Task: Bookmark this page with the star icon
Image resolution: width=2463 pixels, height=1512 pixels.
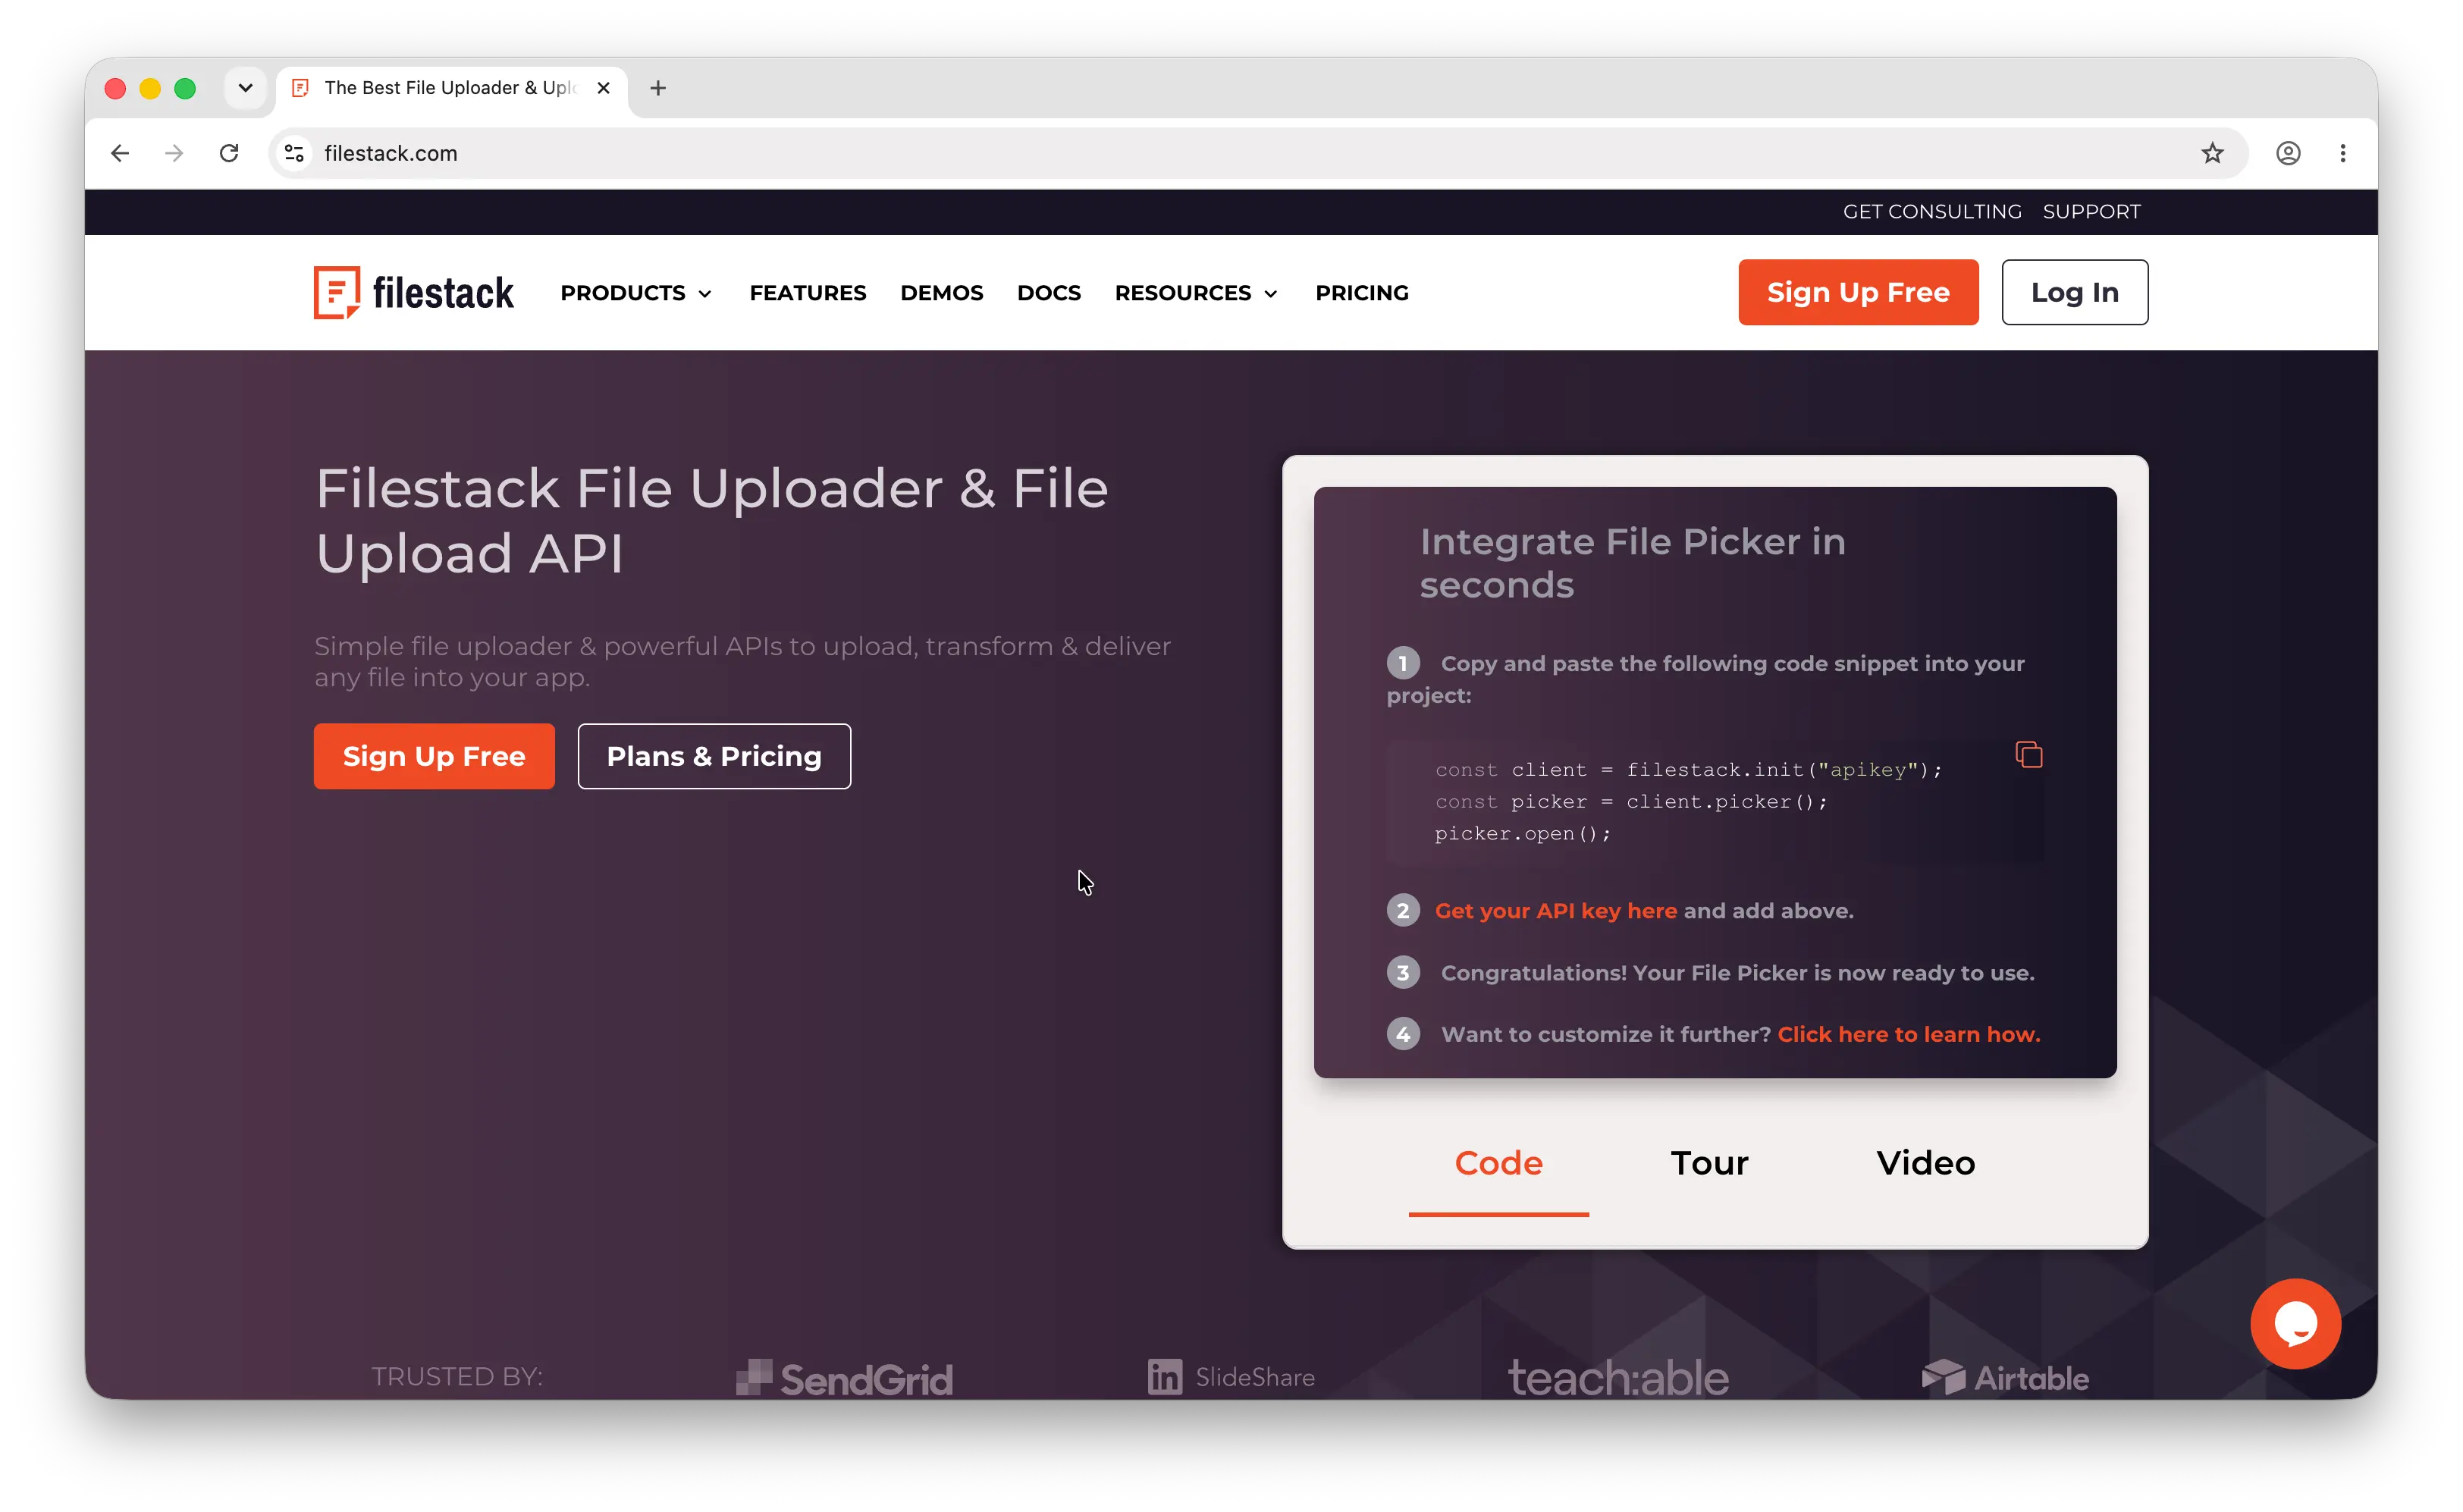Action: click(x=2212, y=153)
